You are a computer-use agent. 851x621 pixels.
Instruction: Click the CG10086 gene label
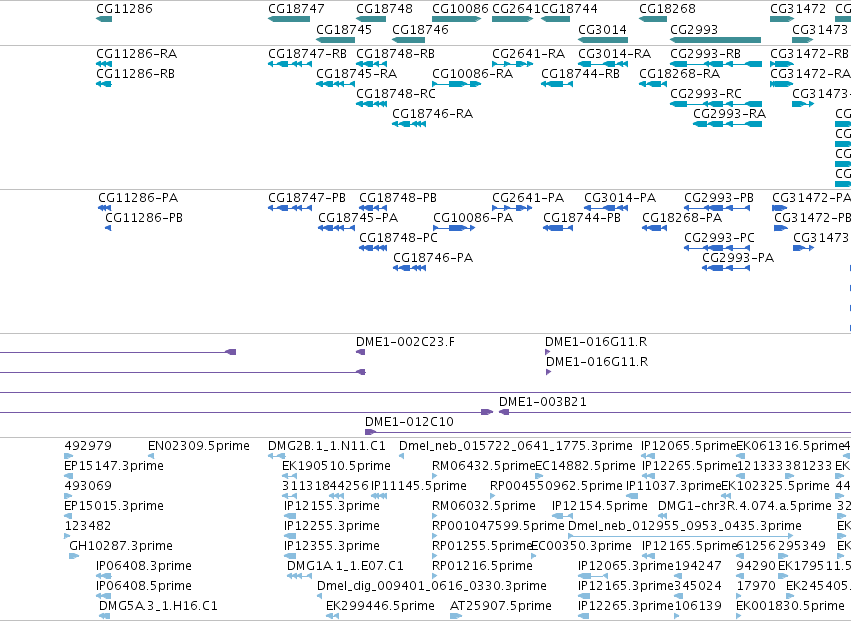point(461,9)
